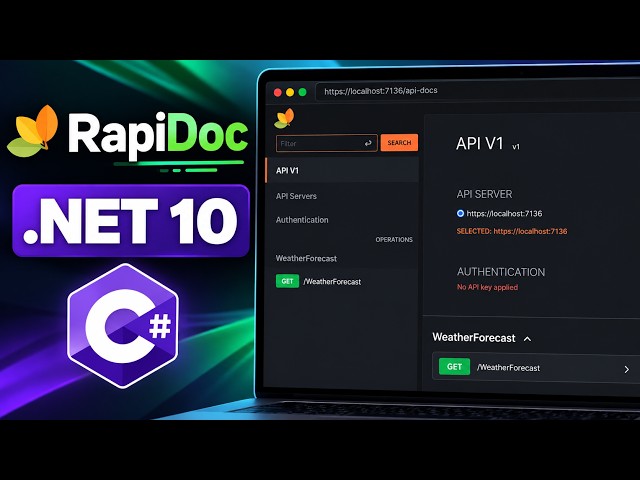Viewport: 640px width, 480px height.
Task: Click the WeatherForecast section heading
Action: click(474, 338)
